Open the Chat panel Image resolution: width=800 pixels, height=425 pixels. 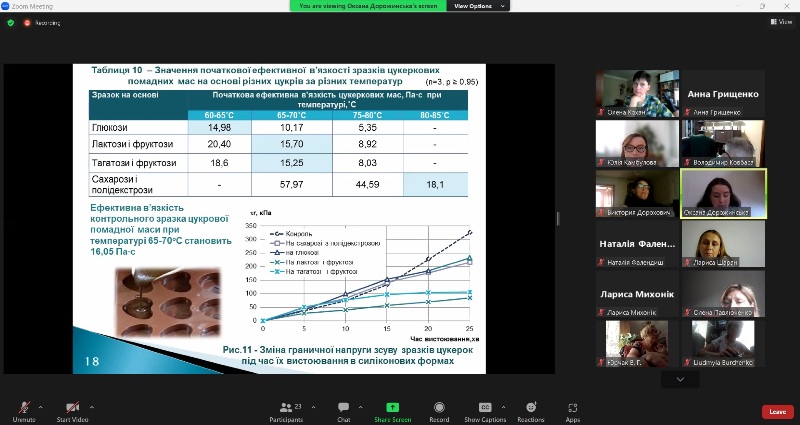coord(343,411)
